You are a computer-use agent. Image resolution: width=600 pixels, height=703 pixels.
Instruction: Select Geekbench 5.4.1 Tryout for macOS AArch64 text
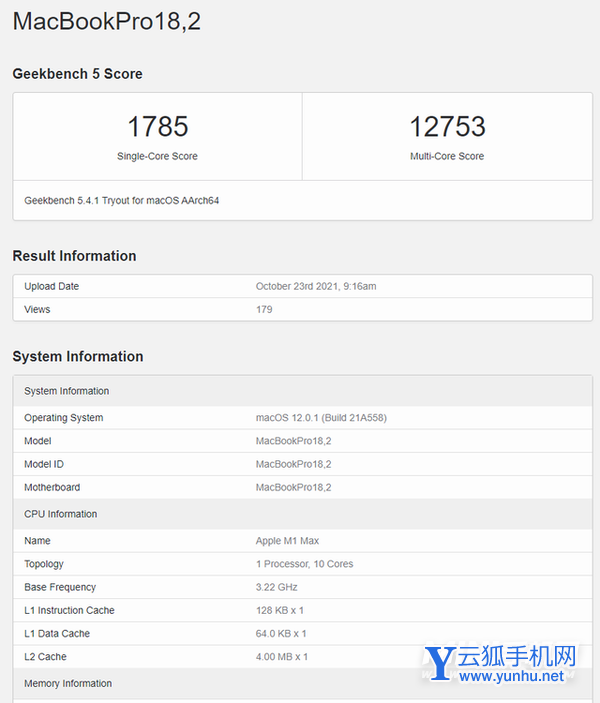tap(122, 200)
